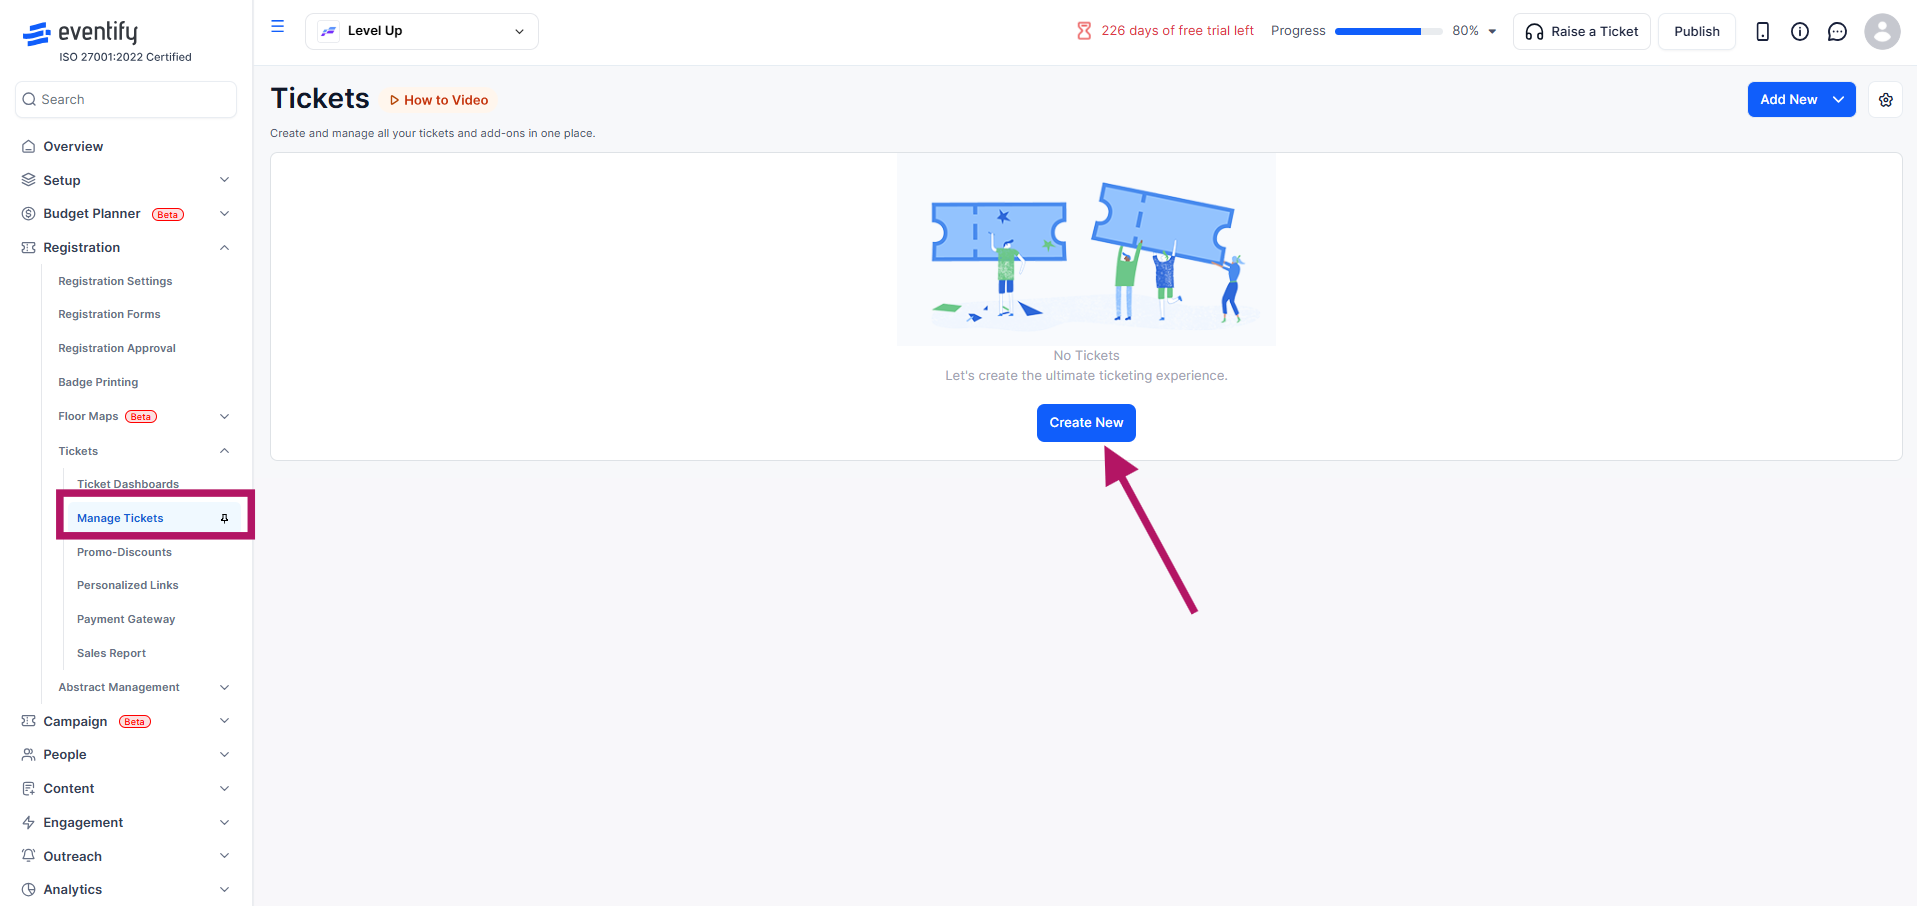Viewport: 1917px width, 906px height.
Task: Collapse the Tickets submenu chevron
Action: (x=224, y=451)
